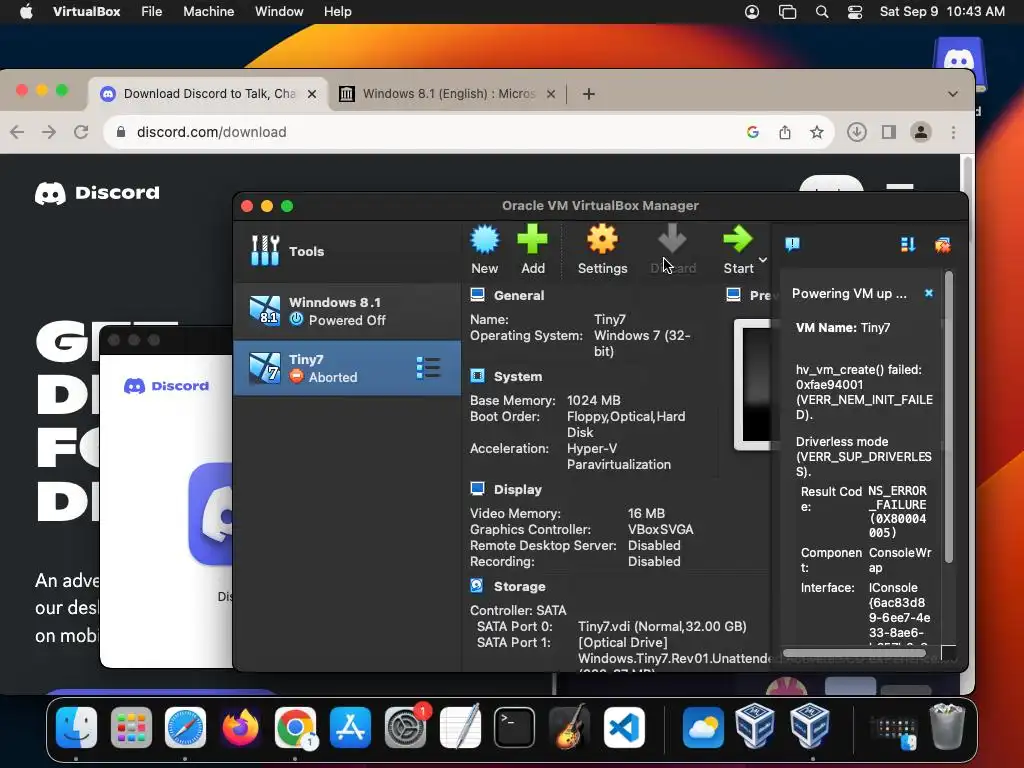The height and width of the screenshot is (768, 1024).
Task: Open Visual Studio Code from the Dock
Action: (x=624, y=727)
